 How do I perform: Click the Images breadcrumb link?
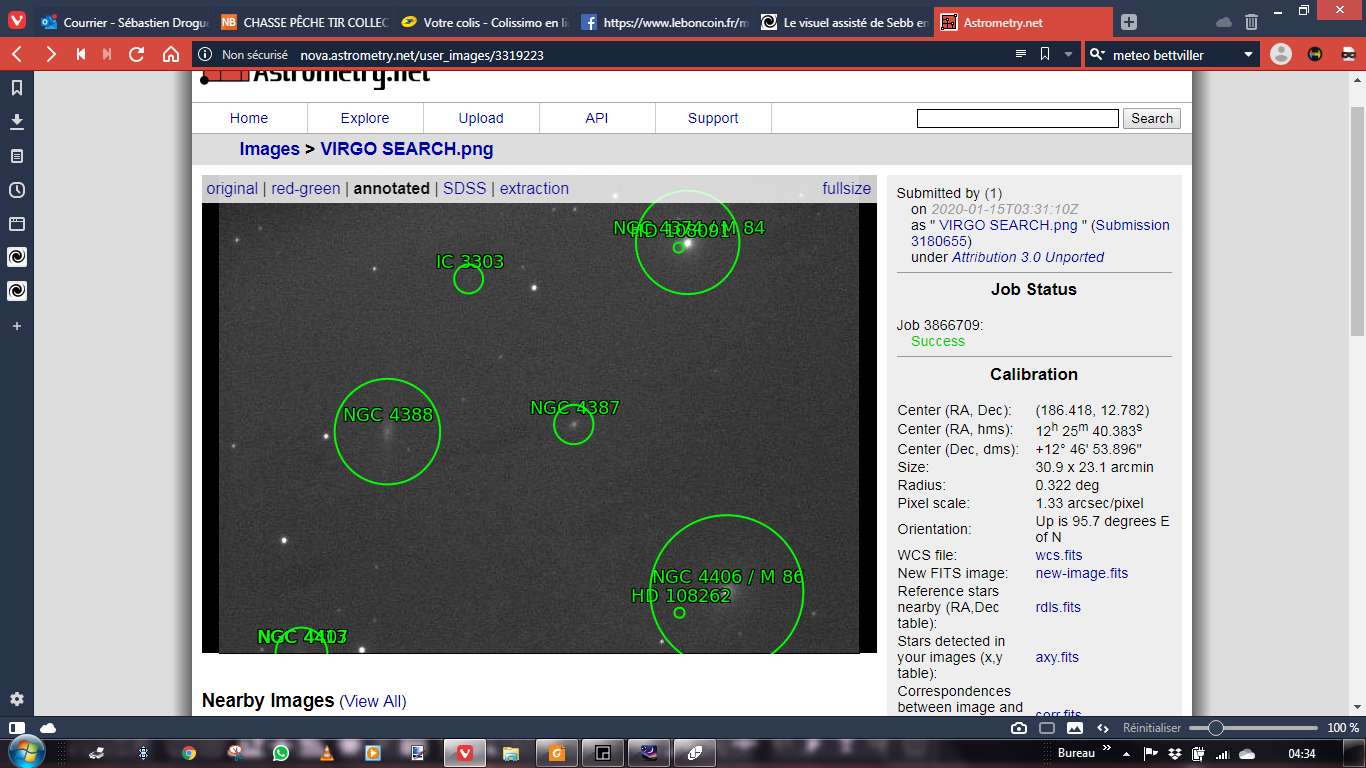[269, 149]
